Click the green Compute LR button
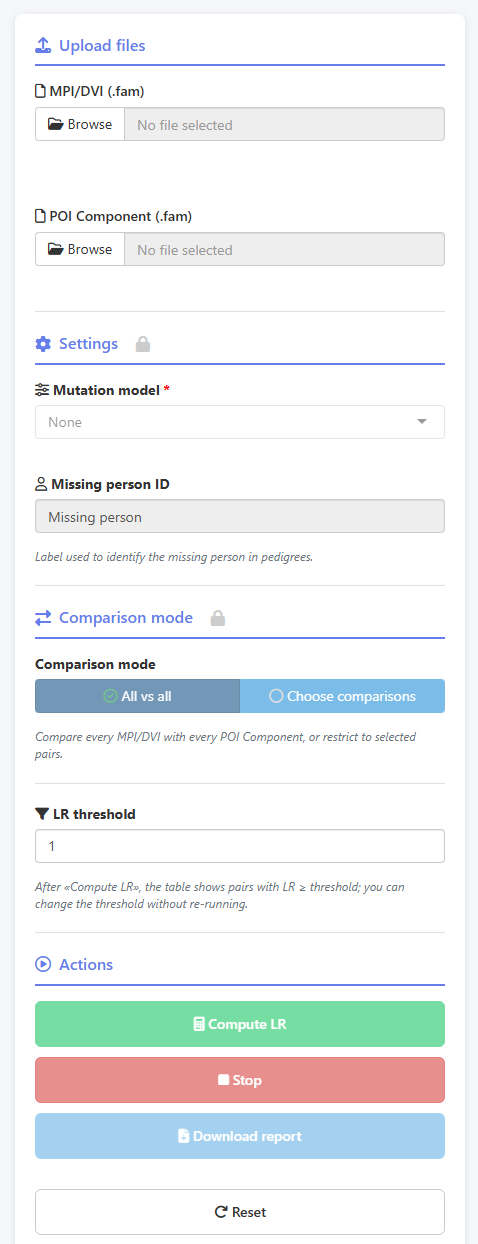This screenshot has height=1244, width=478. 240,1024
